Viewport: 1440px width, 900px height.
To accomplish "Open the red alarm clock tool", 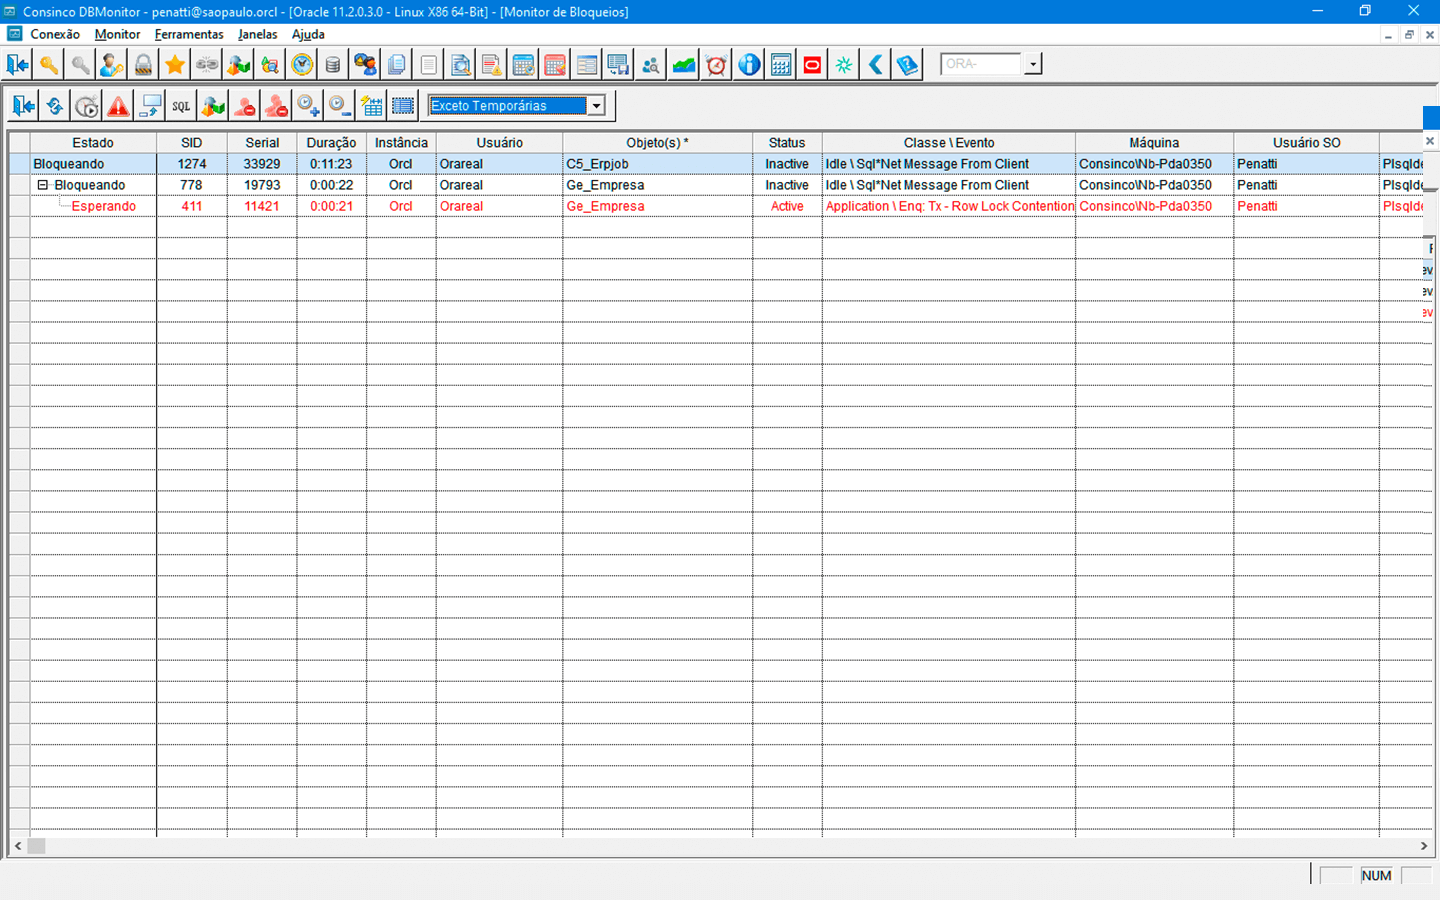I will pos(716,65).
